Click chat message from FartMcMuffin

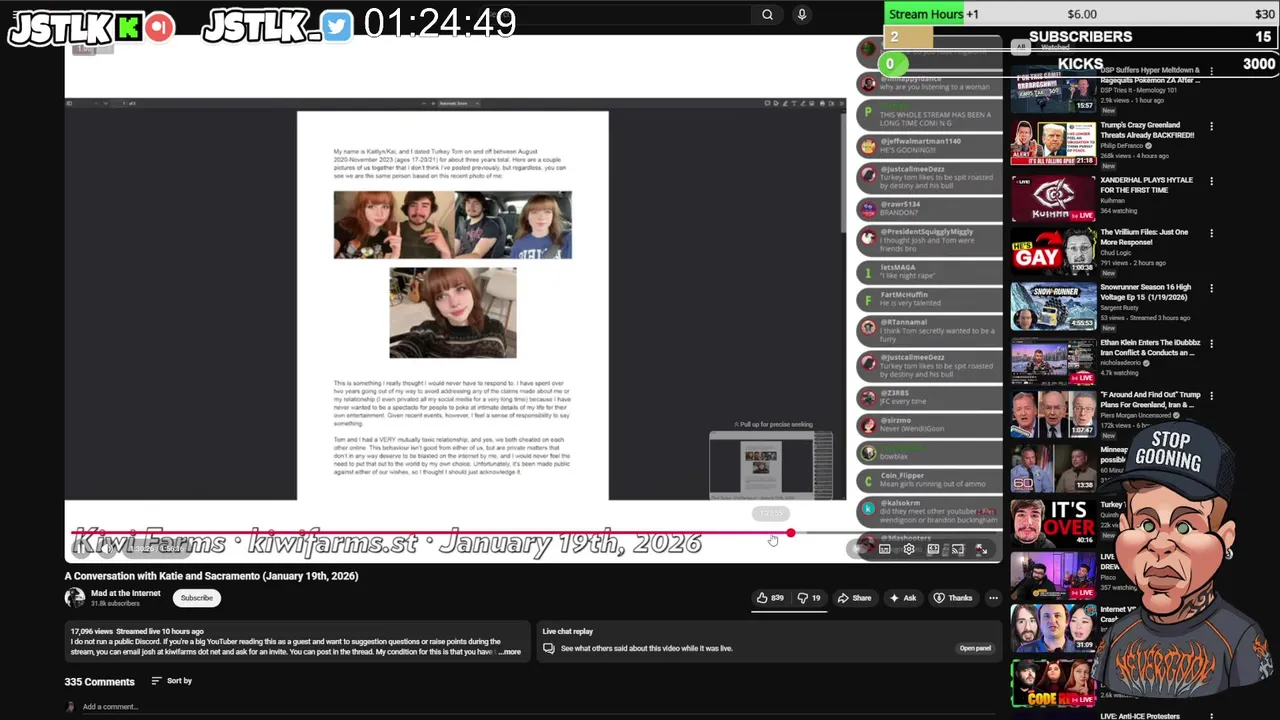[x=930, y=299]
